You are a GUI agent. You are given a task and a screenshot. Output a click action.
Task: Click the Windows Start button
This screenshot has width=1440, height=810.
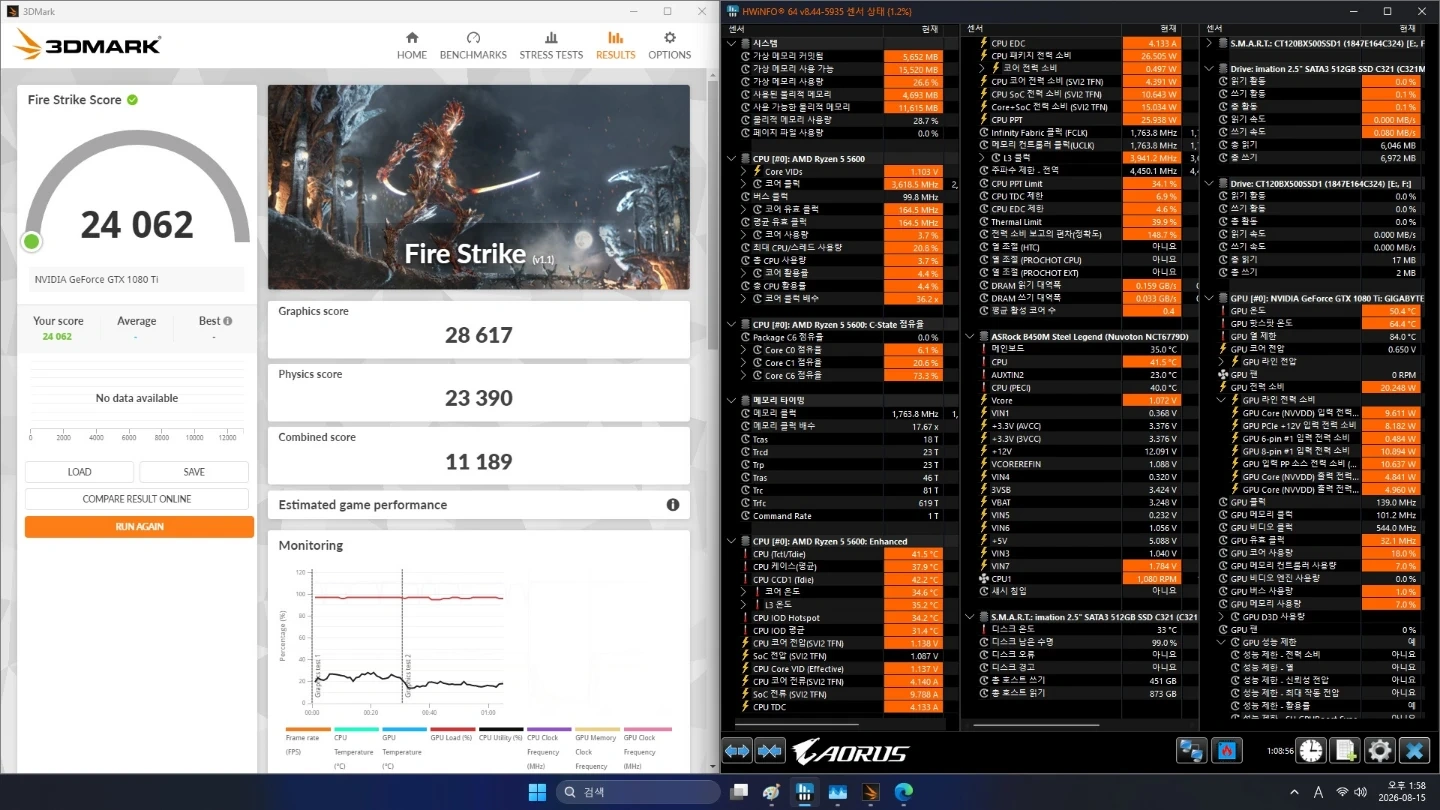[x=537, y=792]
